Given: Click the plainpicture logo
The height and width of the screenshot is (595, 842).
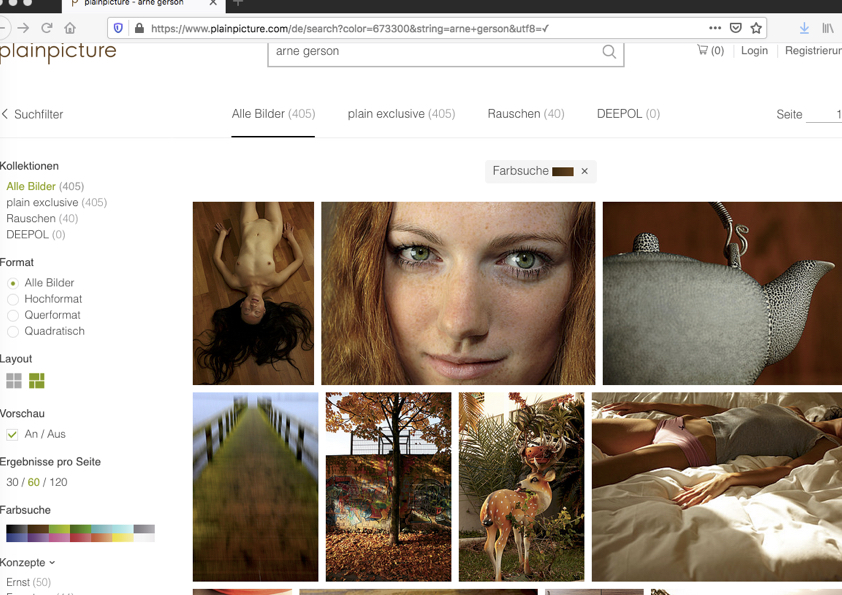Looking at the screenshot, I should (58, 51).
